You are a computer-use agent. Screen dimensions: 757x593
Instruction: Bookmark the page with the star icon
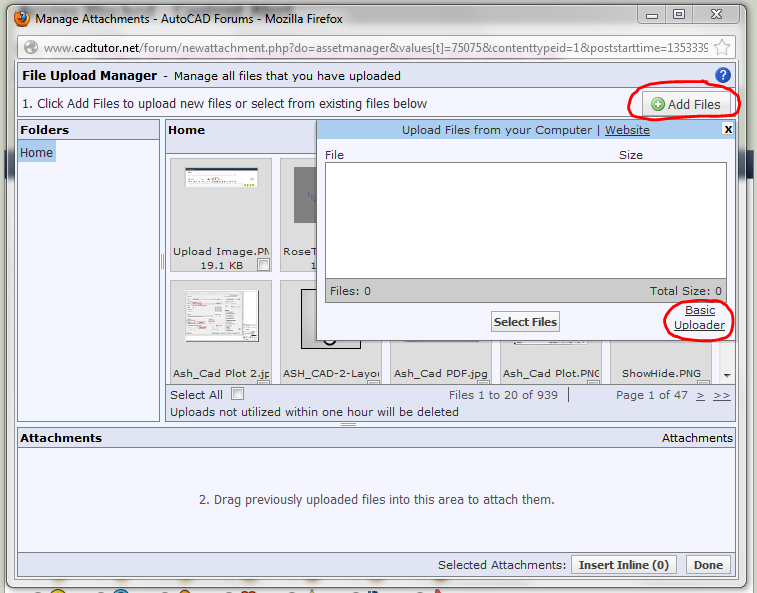pyautogui.click(x=722, y=47)
